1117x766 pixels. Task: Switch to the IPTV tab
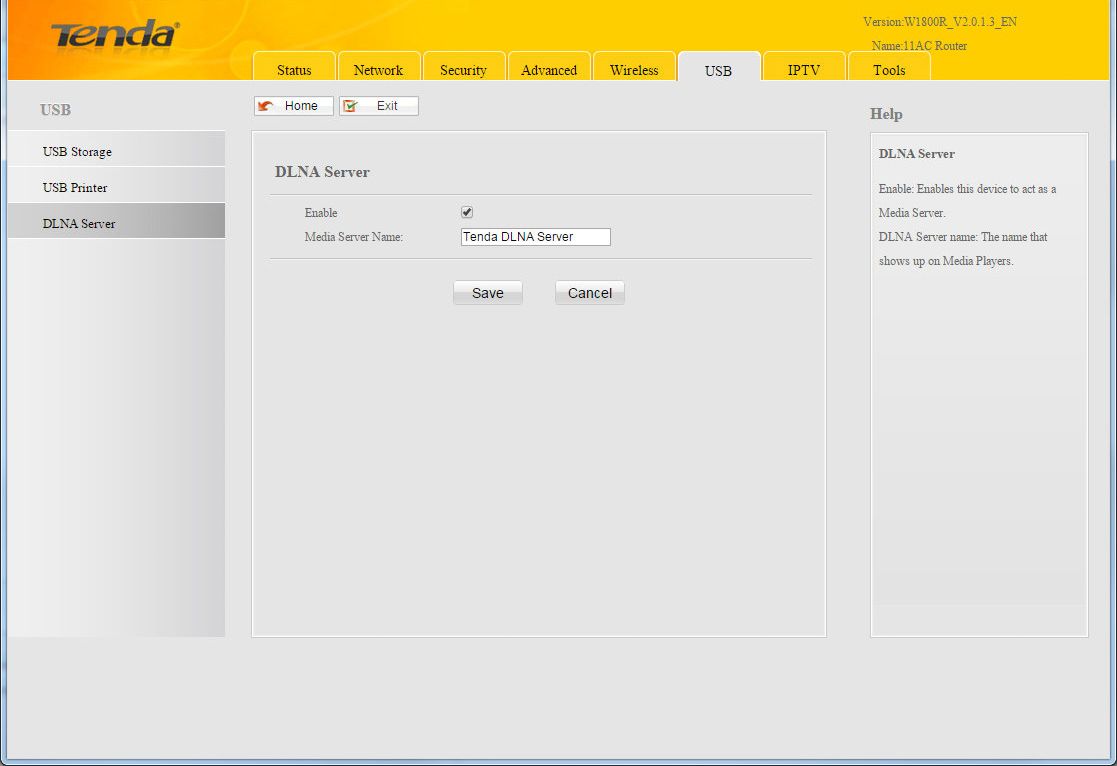(803, 70)
